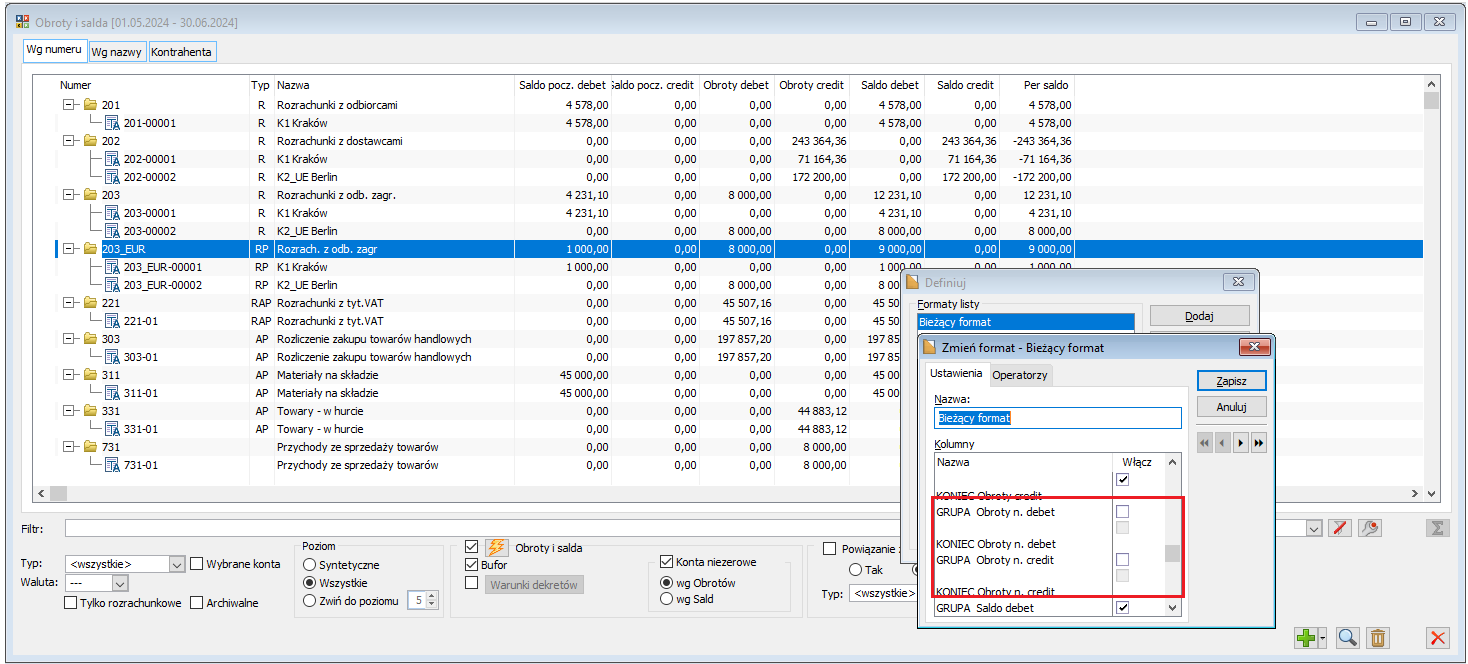Collapse the 202 account tree node
Image resolution: width=1468 pixels, height=664 pixels.
[x=68, y=141]
